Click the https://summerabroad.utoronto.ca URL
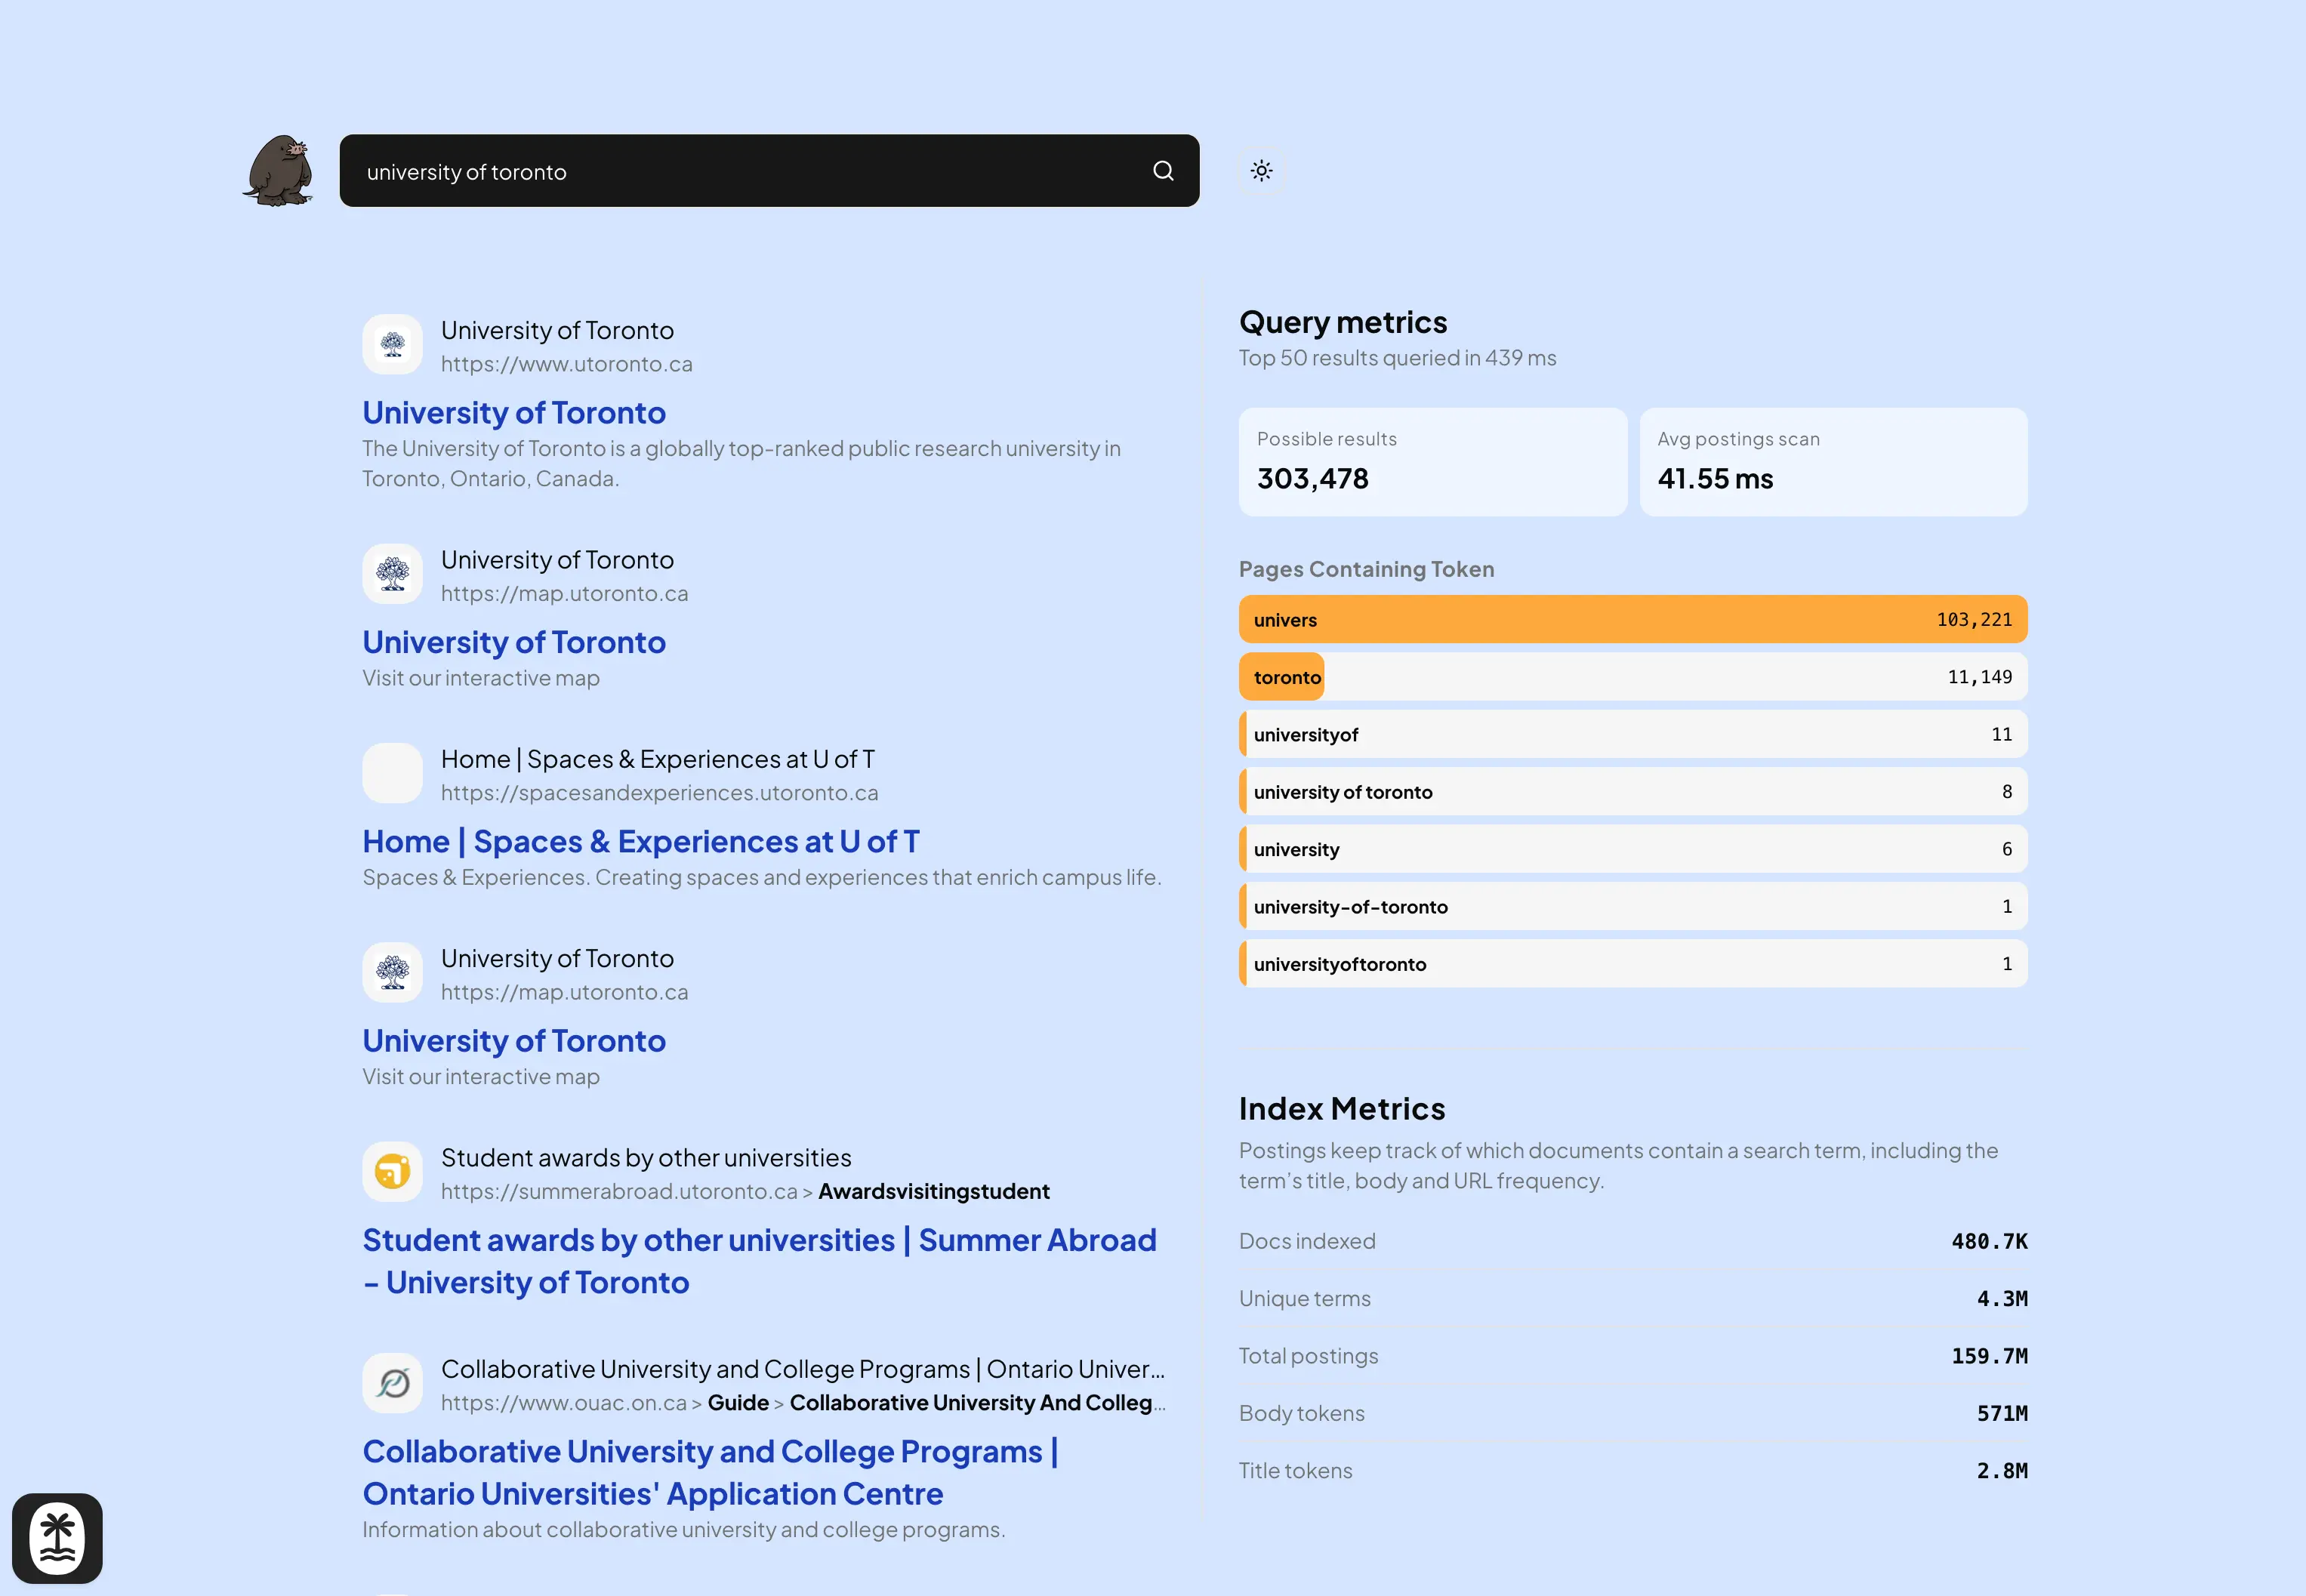 point(619,1191)
